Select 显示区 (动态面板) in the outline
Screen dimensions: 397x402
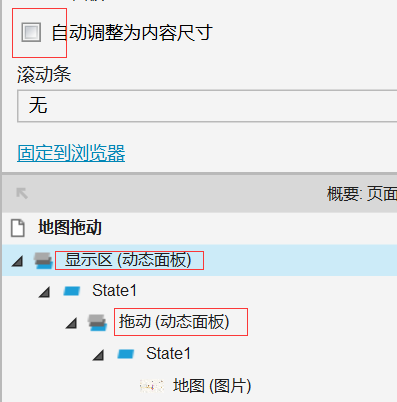(128, 260)
